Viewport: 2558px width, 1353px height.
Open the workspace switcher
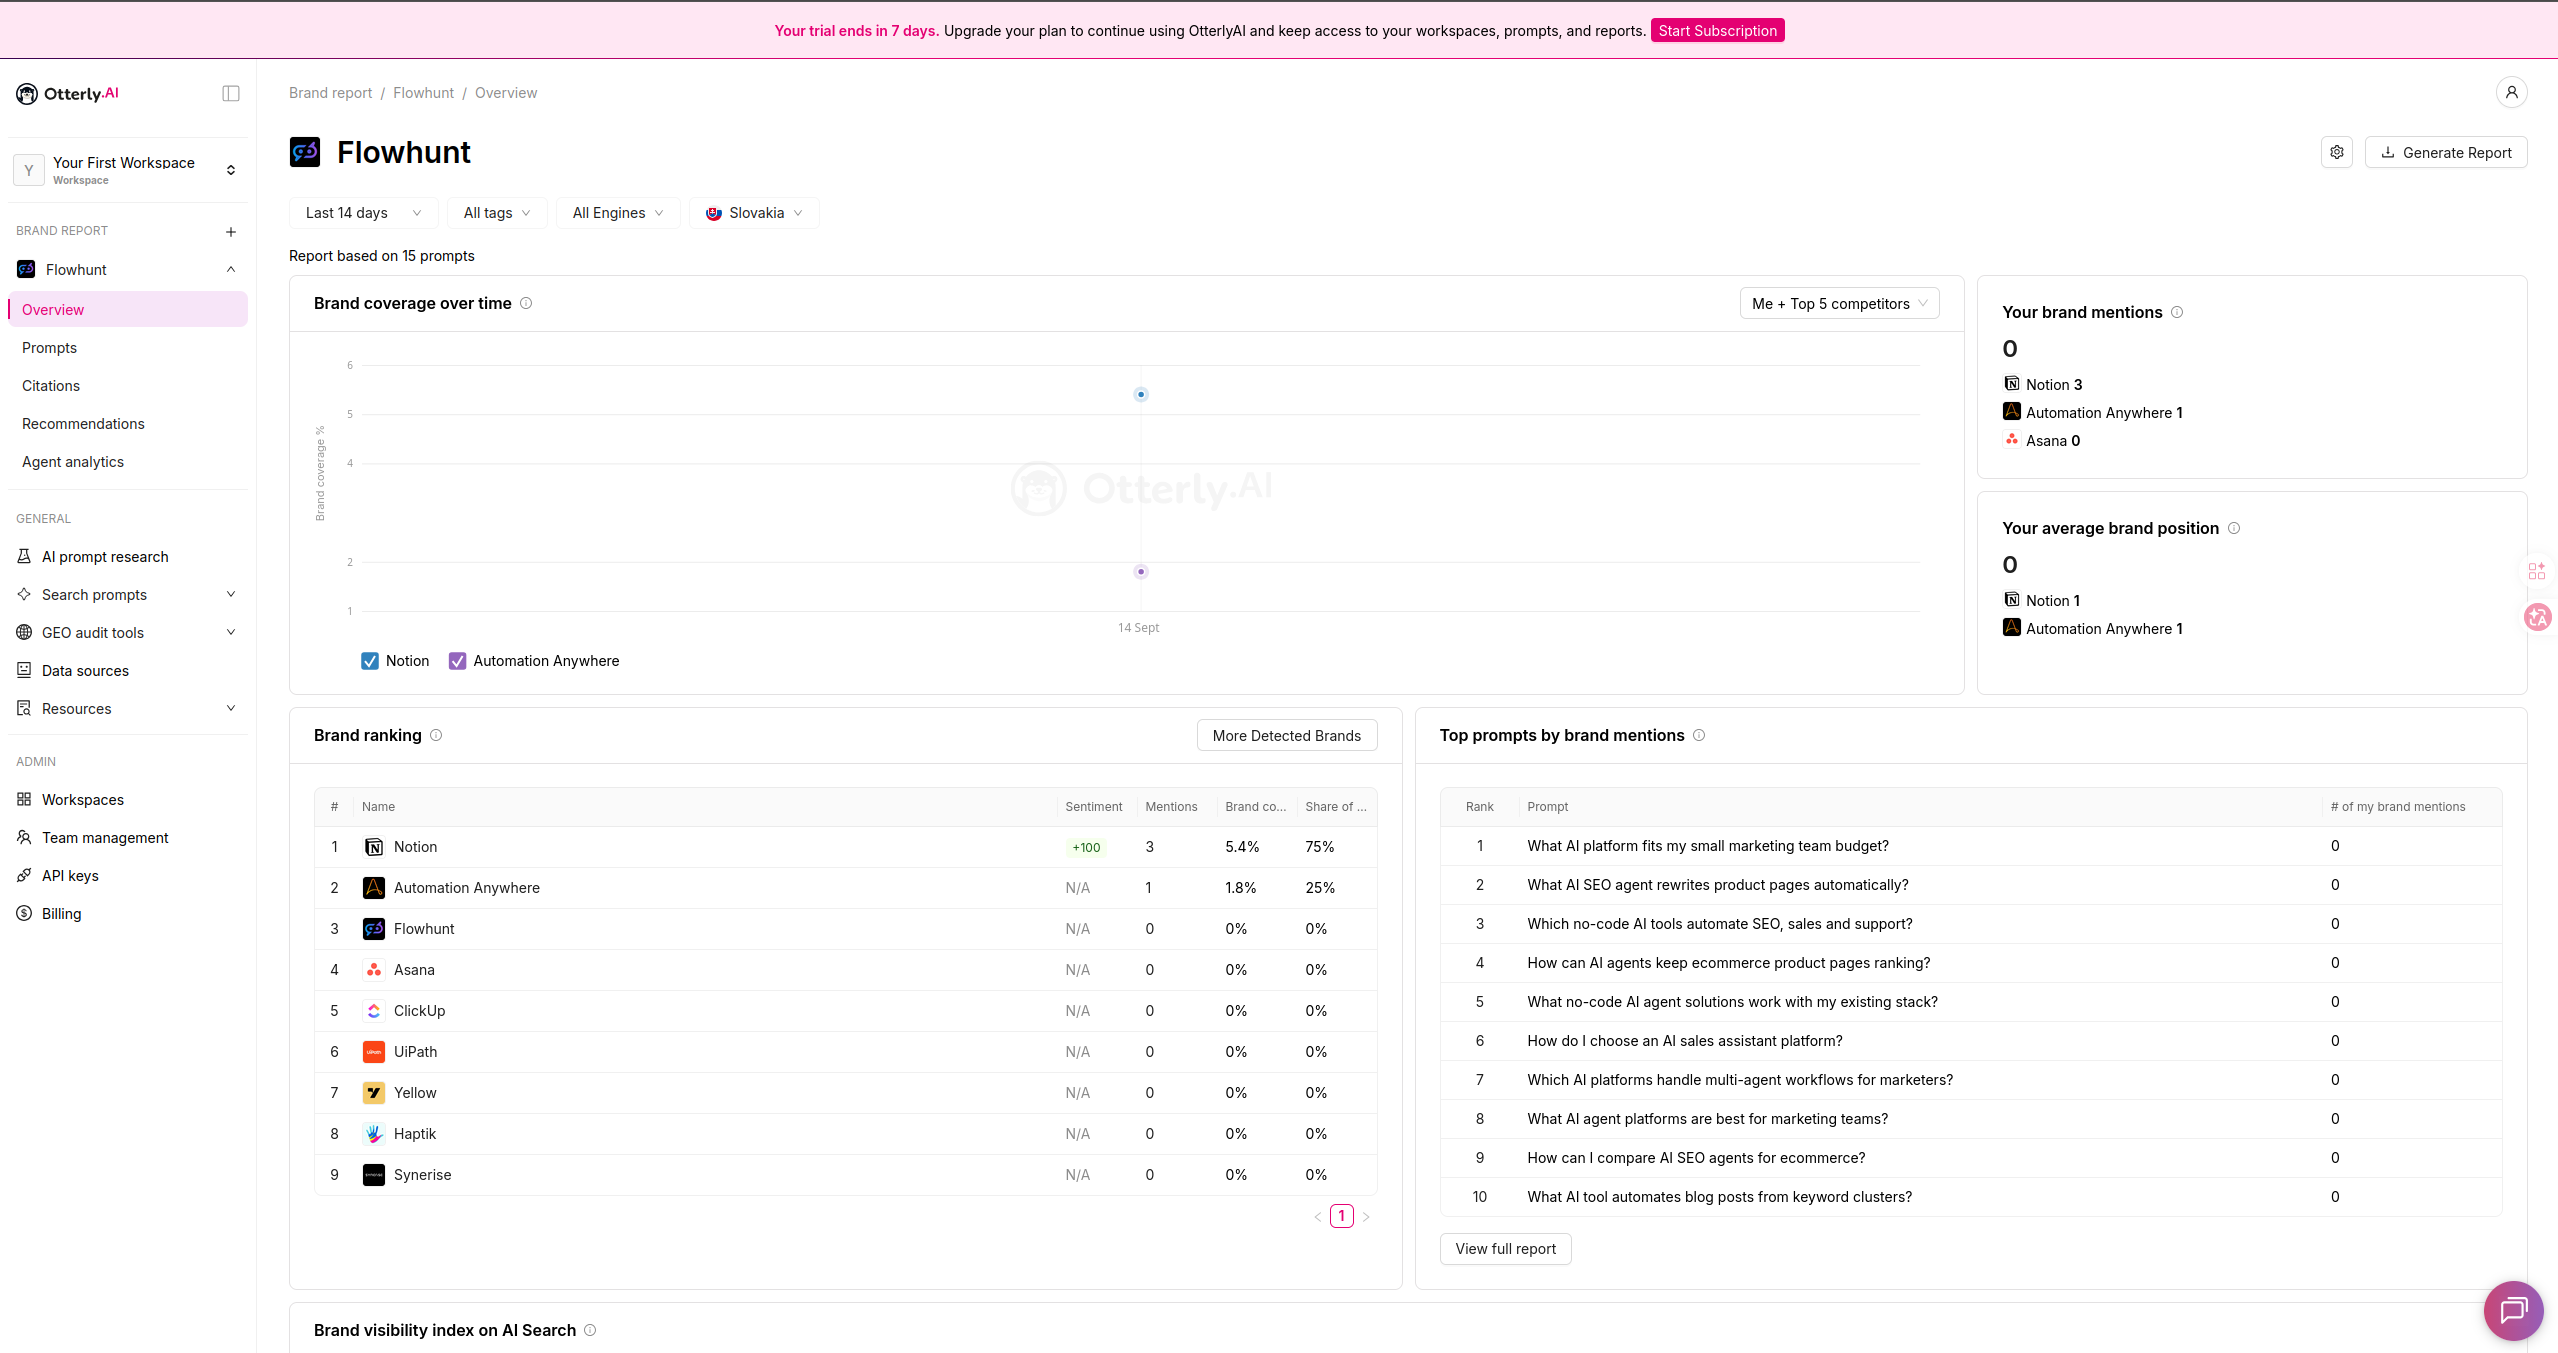[128, 170]
